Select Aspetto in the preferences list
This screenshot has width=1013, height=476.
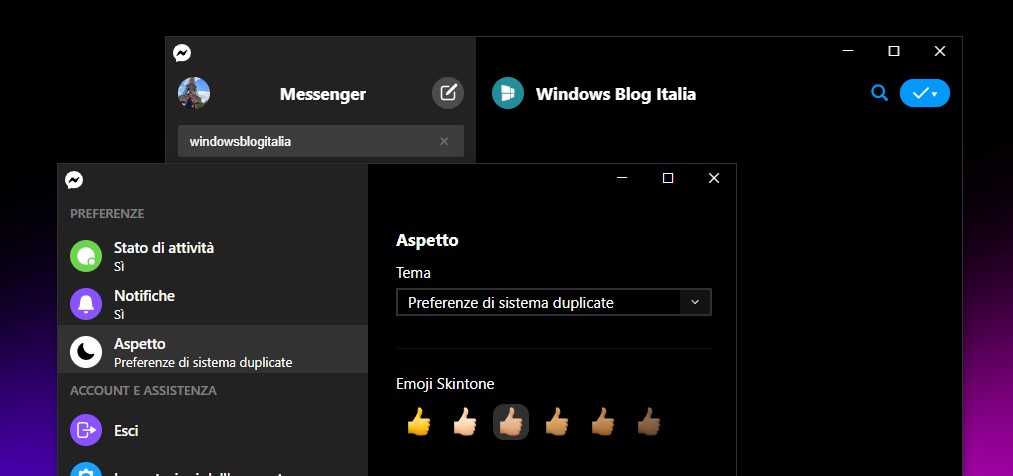(213, 349)
